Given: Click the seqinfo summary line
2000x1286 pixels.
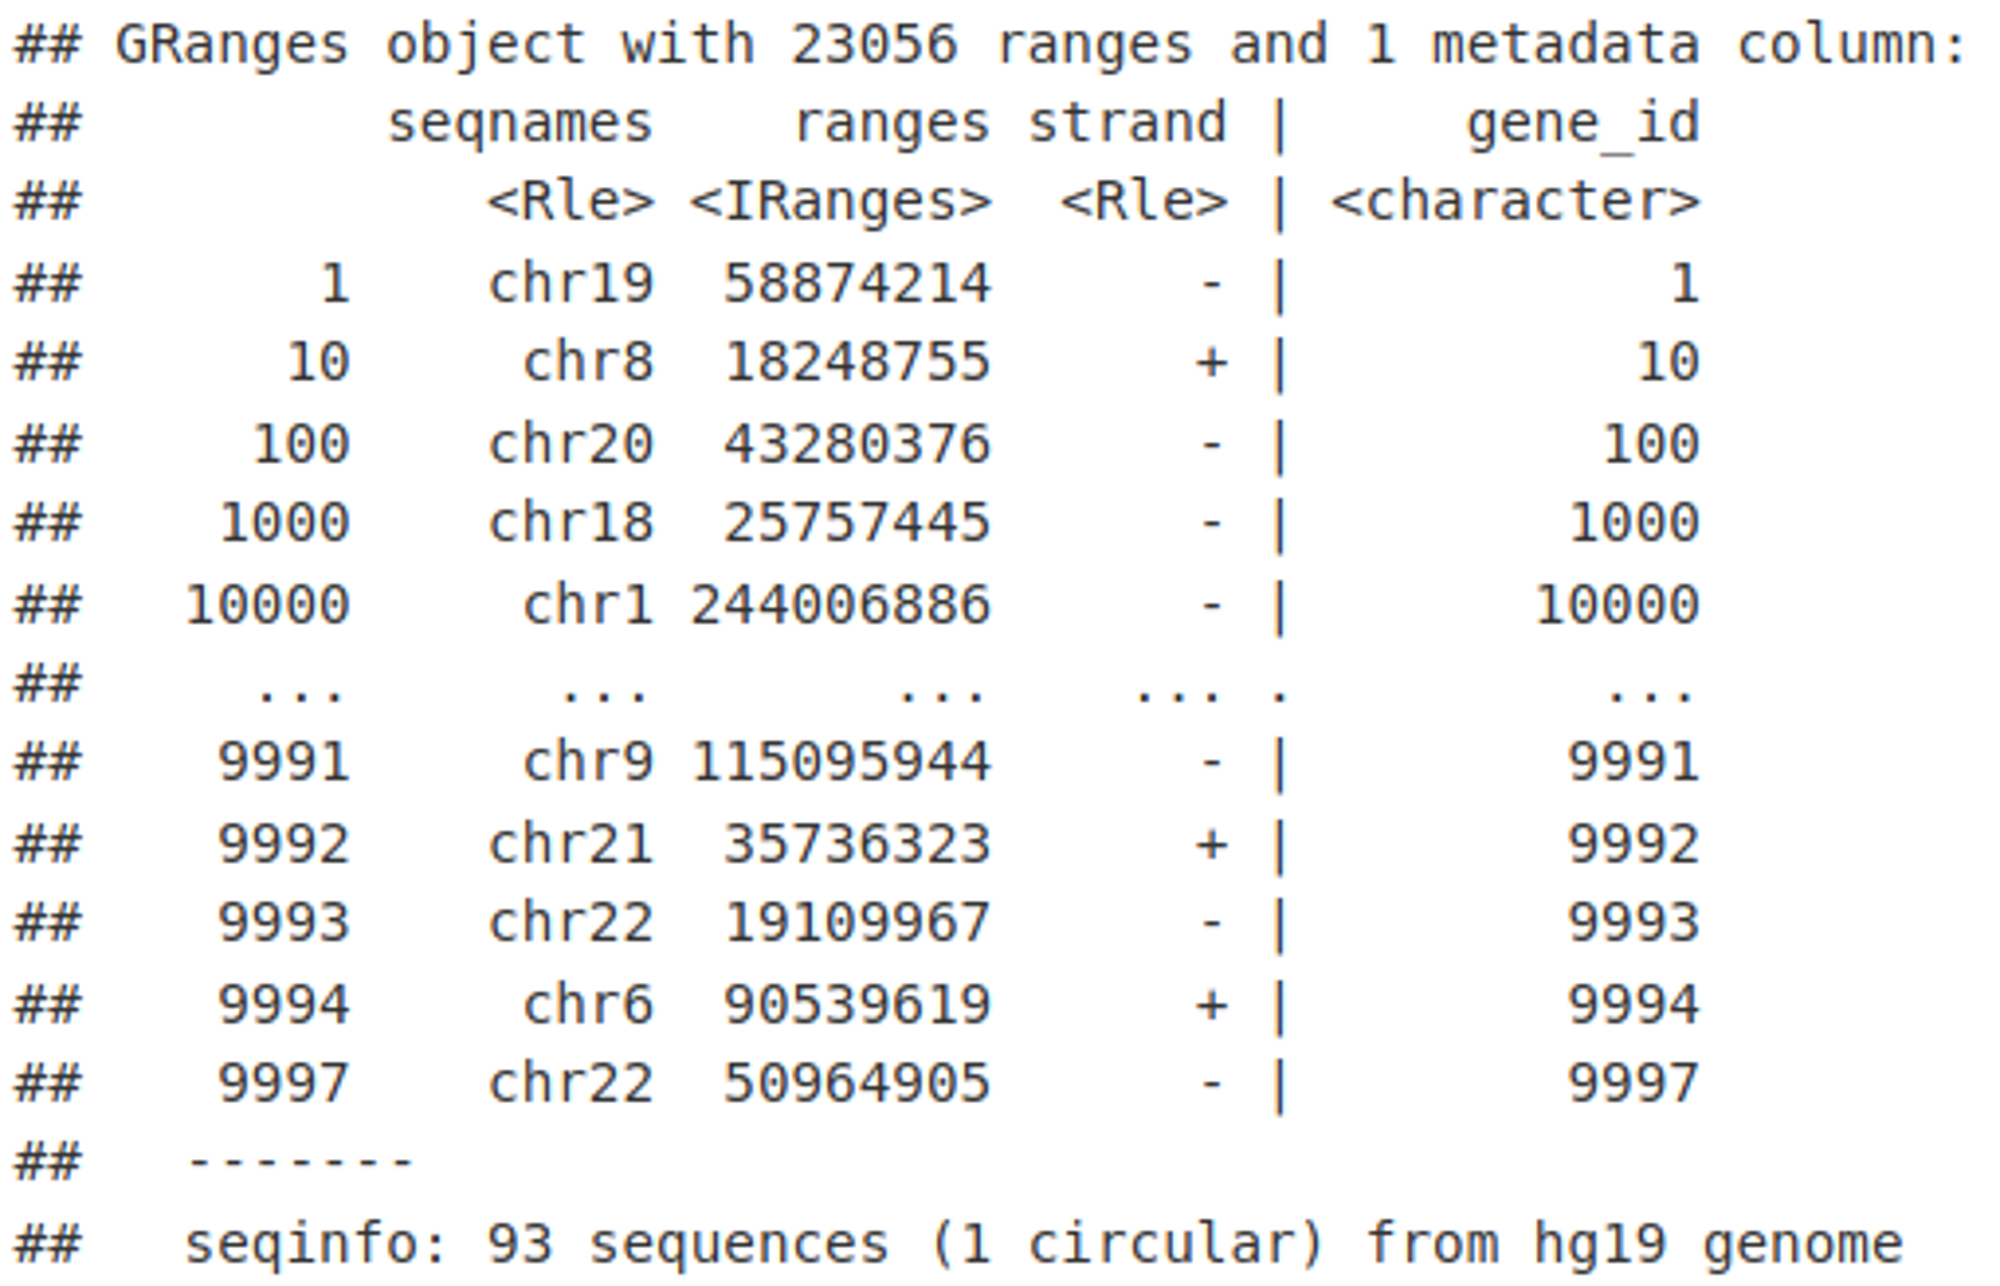Looking at the screenshot, I should coord(1044,1245).
